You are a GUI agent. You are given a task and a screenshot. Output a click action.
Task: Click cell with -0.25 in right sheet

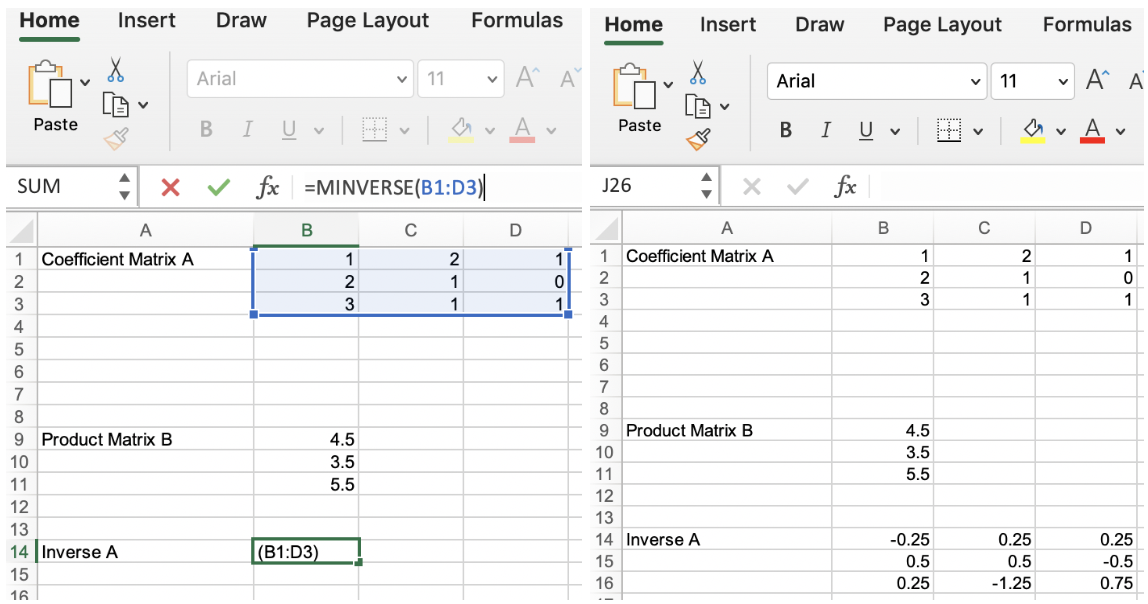pyautogui.click(x=883, y=540)
